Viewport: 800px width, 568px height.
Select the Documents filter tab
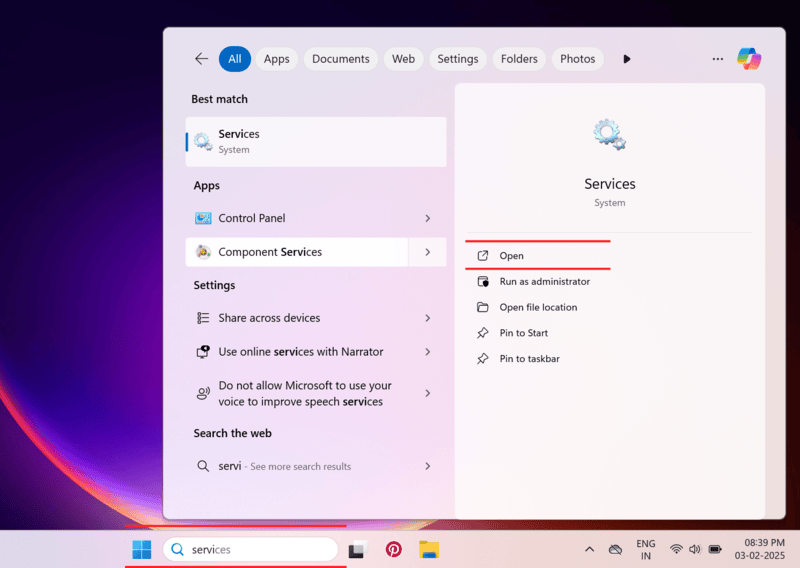(340, 59)
